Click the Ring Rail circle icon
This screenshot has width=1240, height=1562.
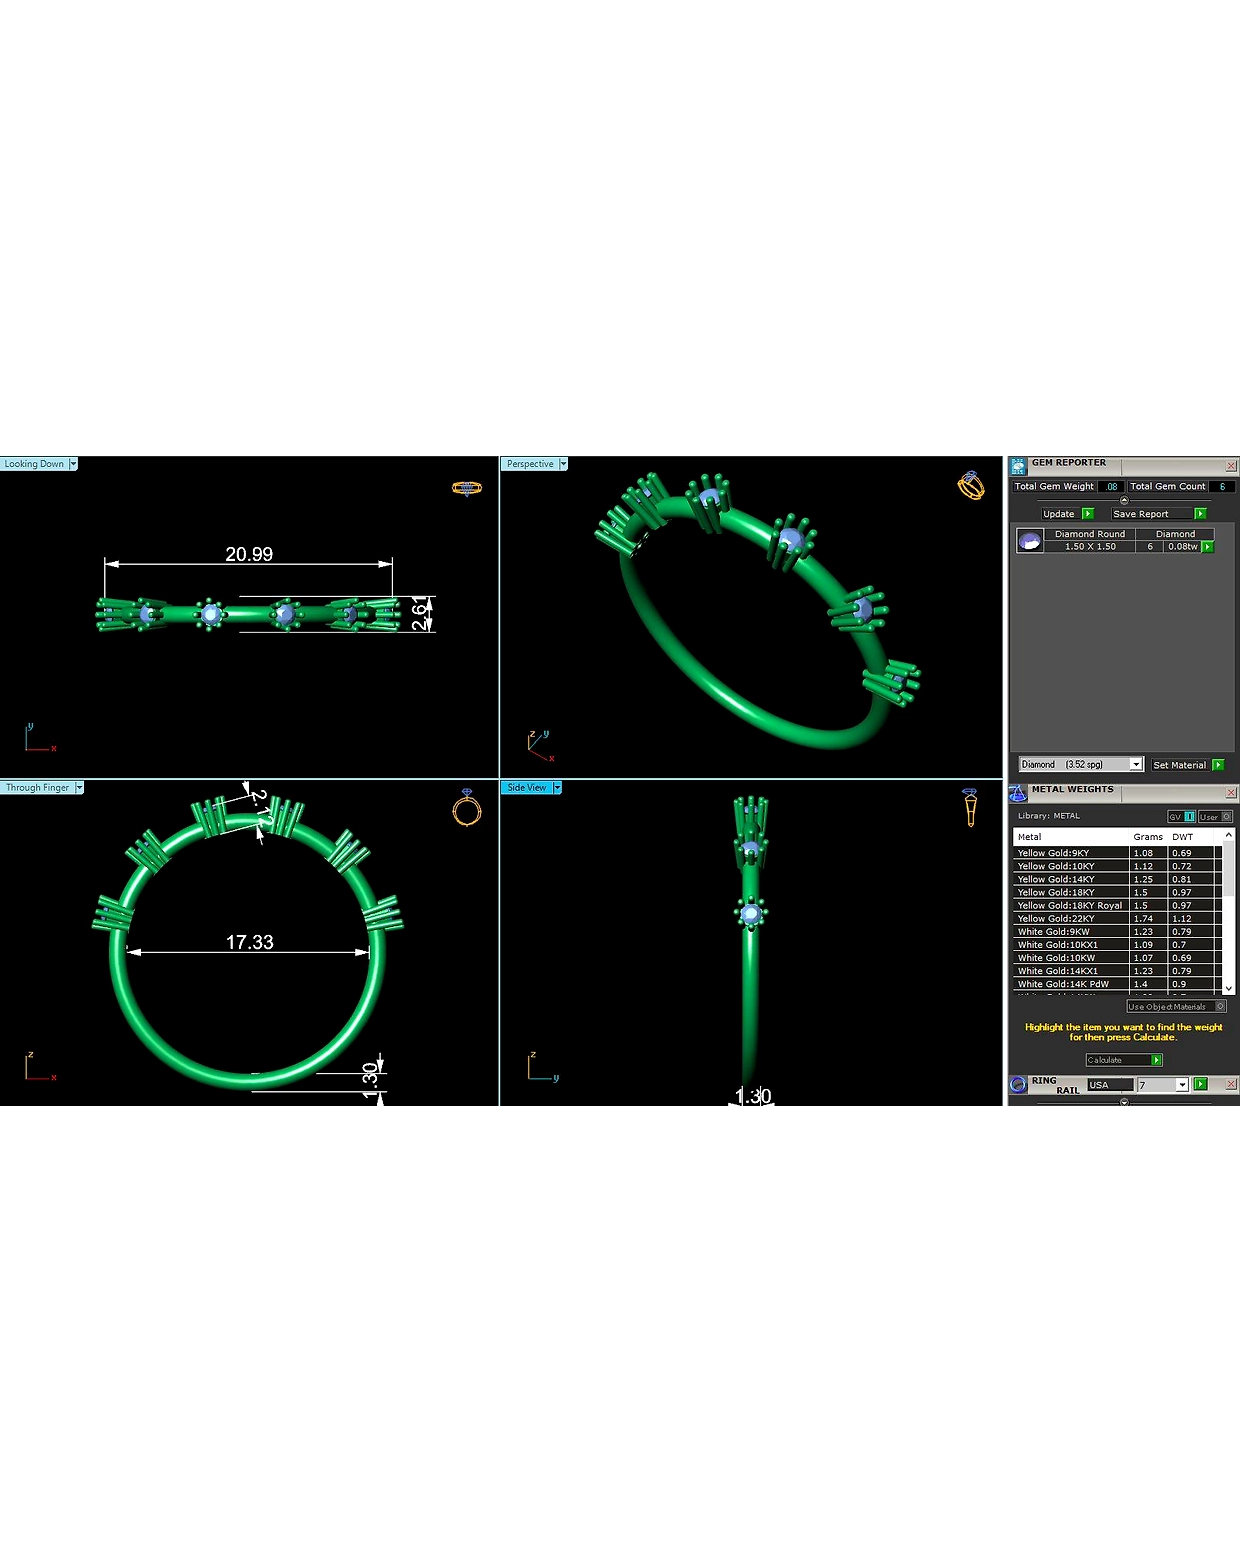[1018, 1084]
